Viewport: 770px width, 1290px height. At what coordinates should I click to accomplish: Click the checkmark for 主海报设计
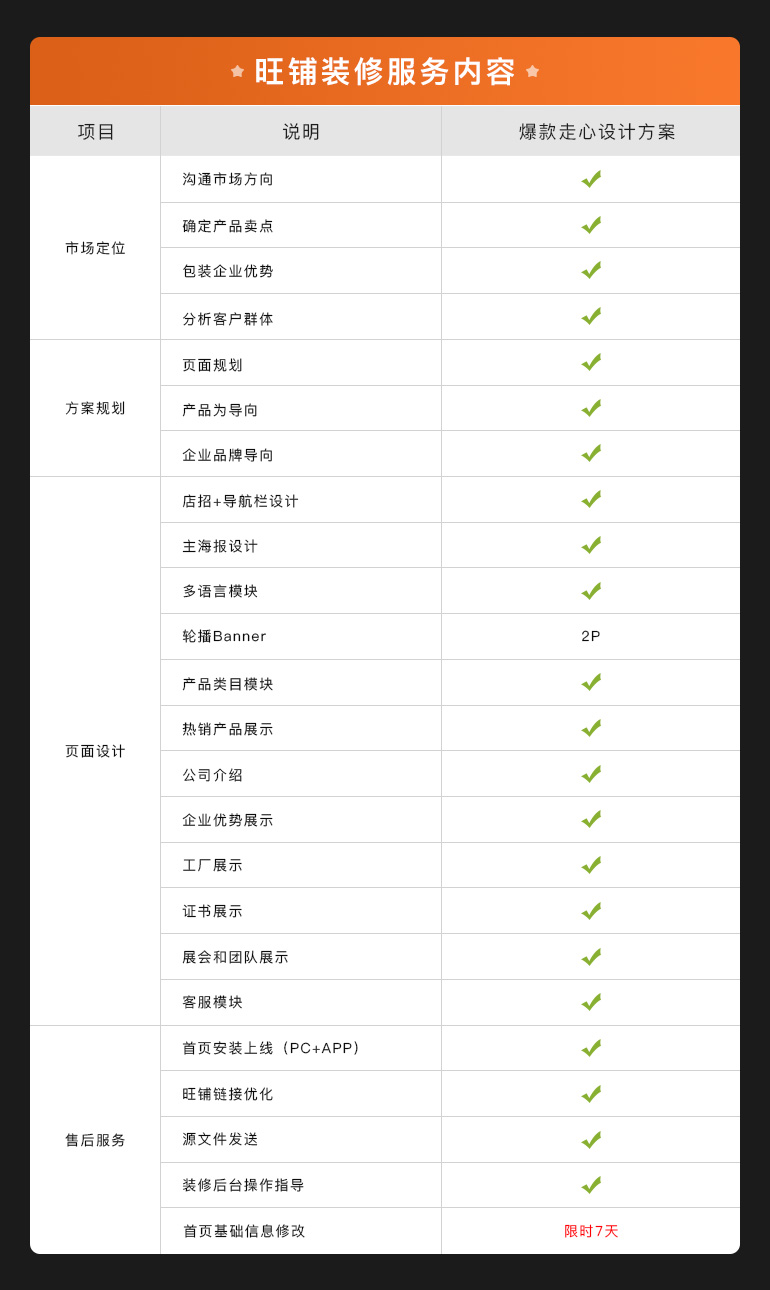(591, 545)
